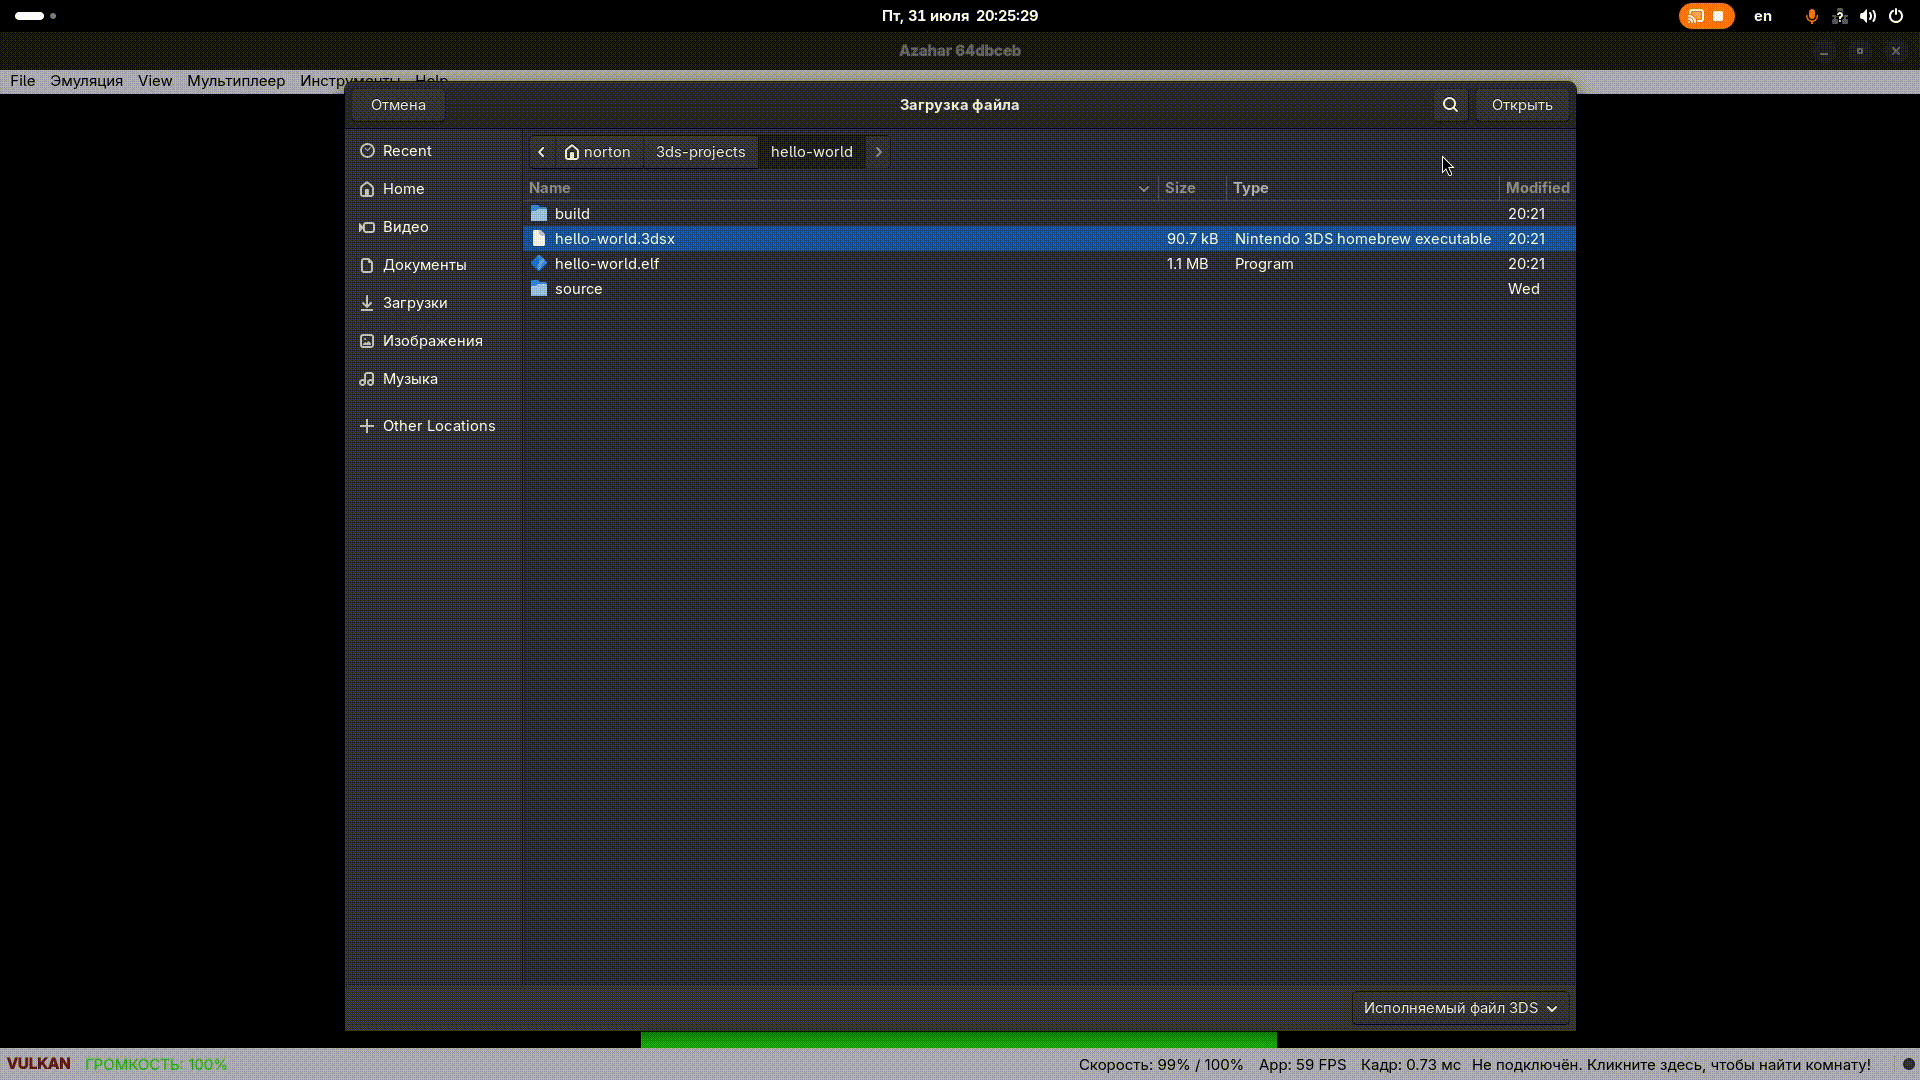Viewport: 1920px width, 1080px height.
Task: Click the 1.1 MB size cell
Action: point(1187,264)
